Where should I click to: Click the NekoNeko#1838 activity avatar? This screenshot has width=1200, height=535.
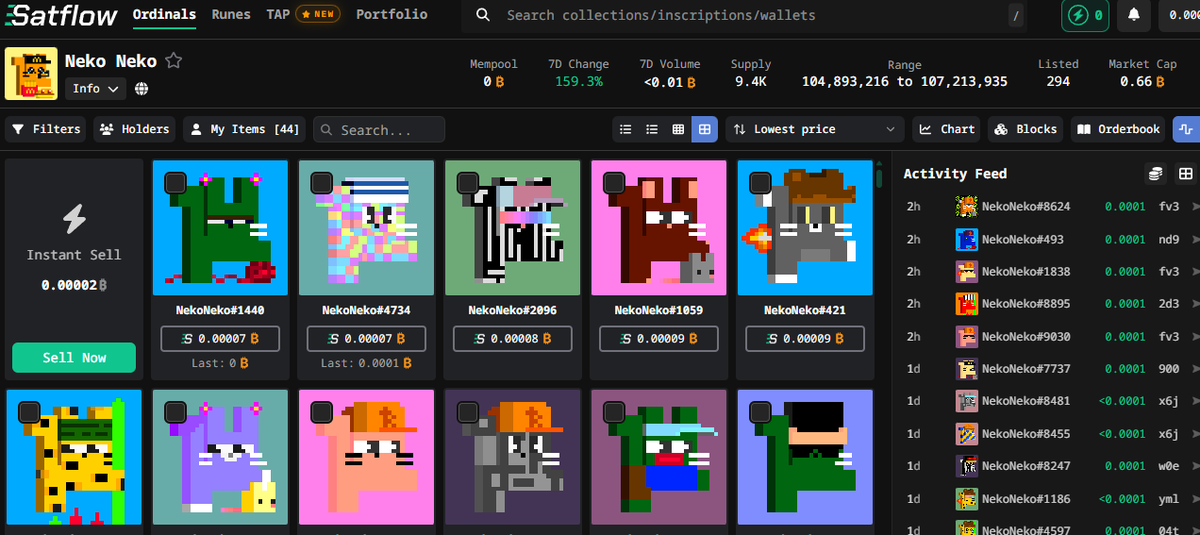click(966, 271)
